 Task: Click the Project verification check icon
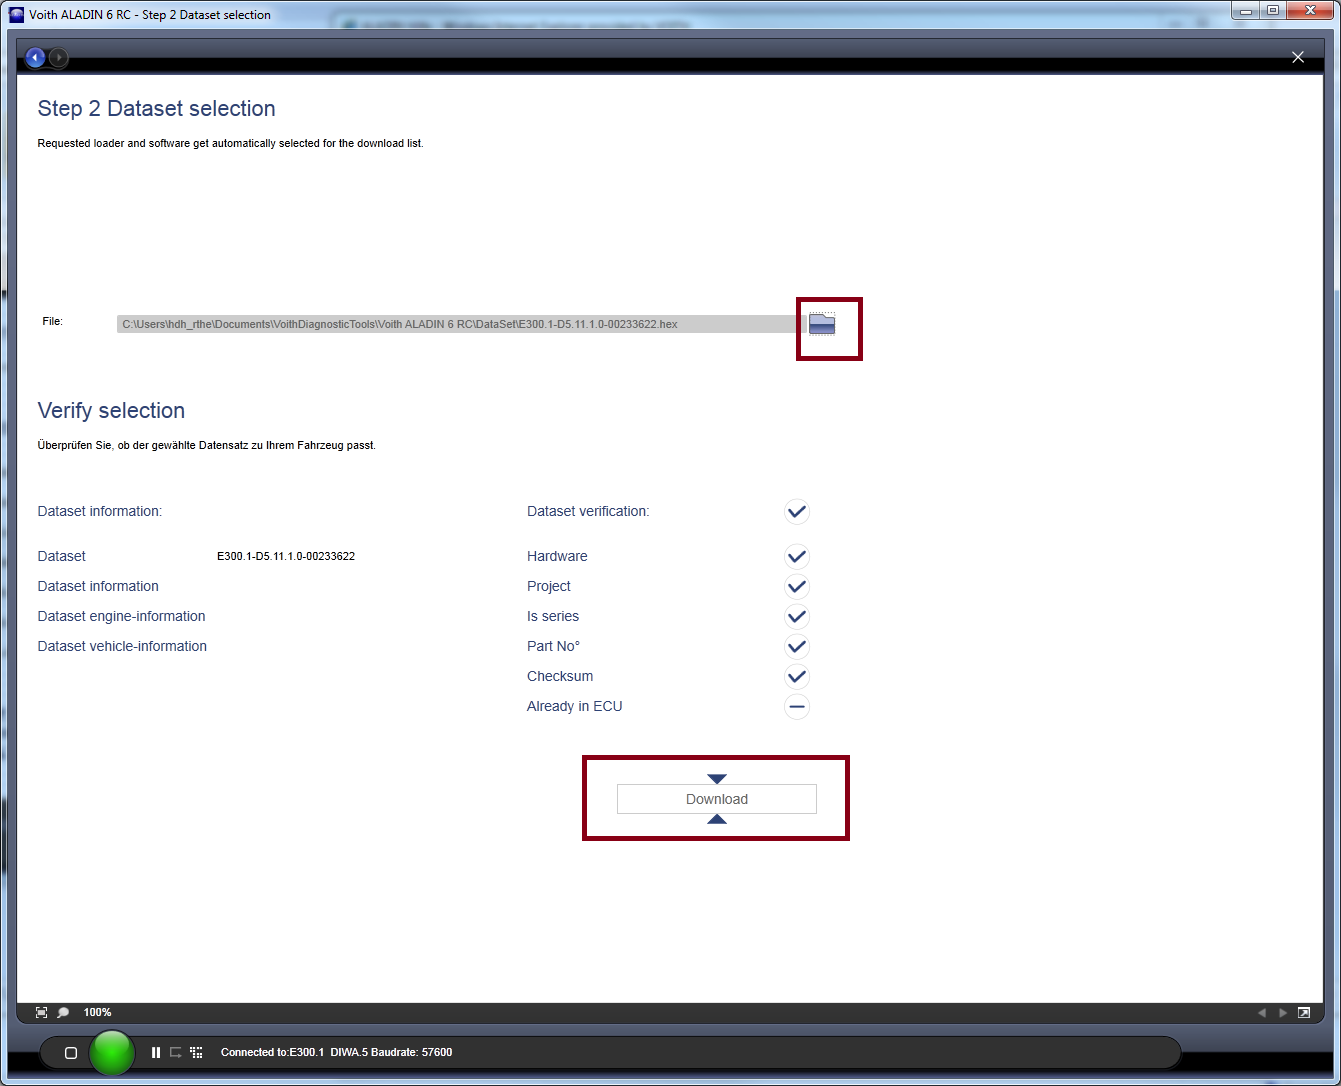(796, 587)
